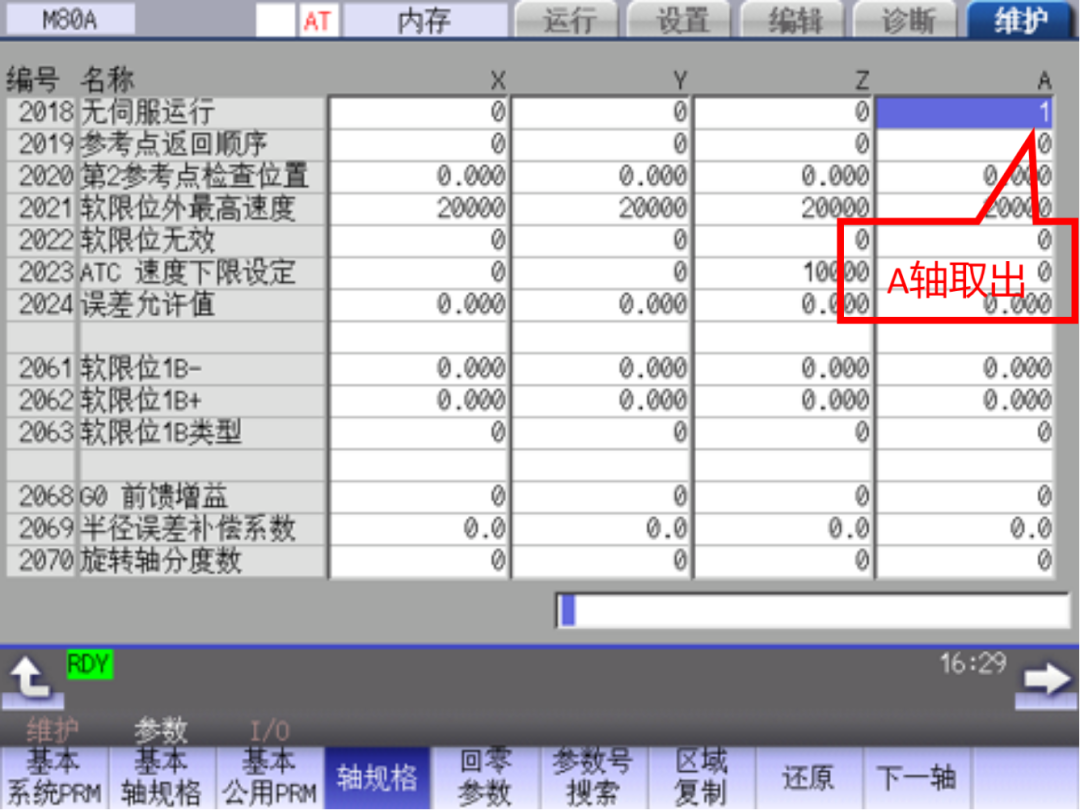
Task: Go to 下一轴 softkey
Action: tap(916, 777)
